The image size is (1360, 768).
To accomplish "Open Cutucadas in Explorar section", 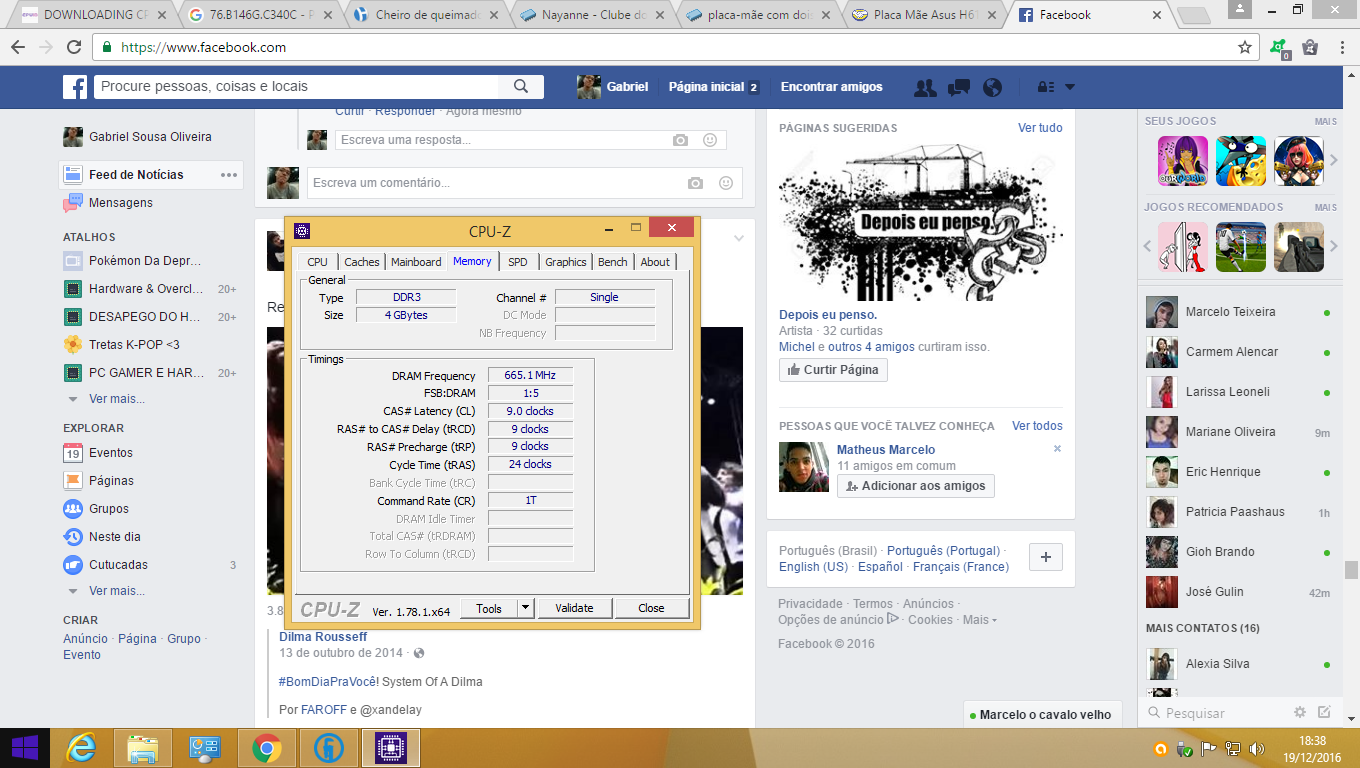I will point(118,565).
